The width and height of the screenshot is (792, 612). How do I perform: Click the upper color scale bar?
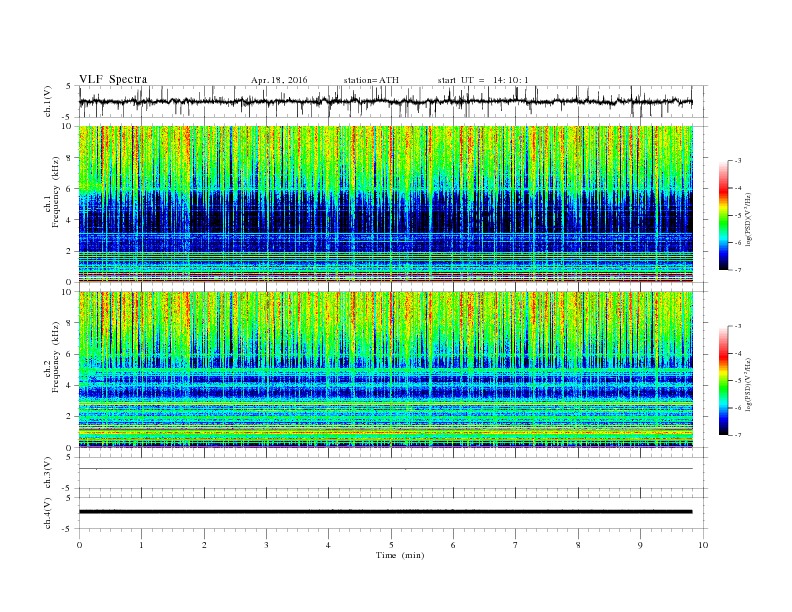[724, 215]
